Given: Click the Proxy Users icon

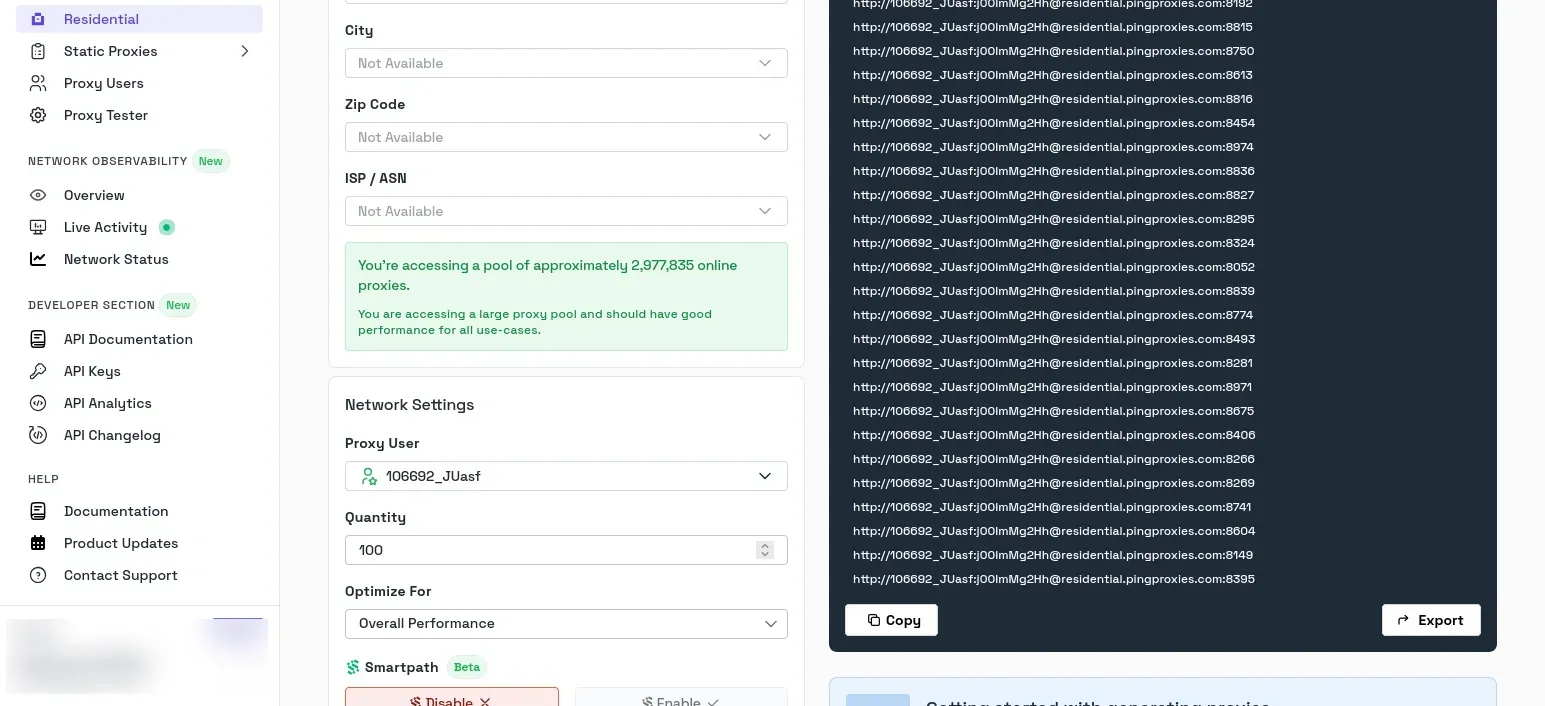Looking at the screenshot, I should 38,83.
